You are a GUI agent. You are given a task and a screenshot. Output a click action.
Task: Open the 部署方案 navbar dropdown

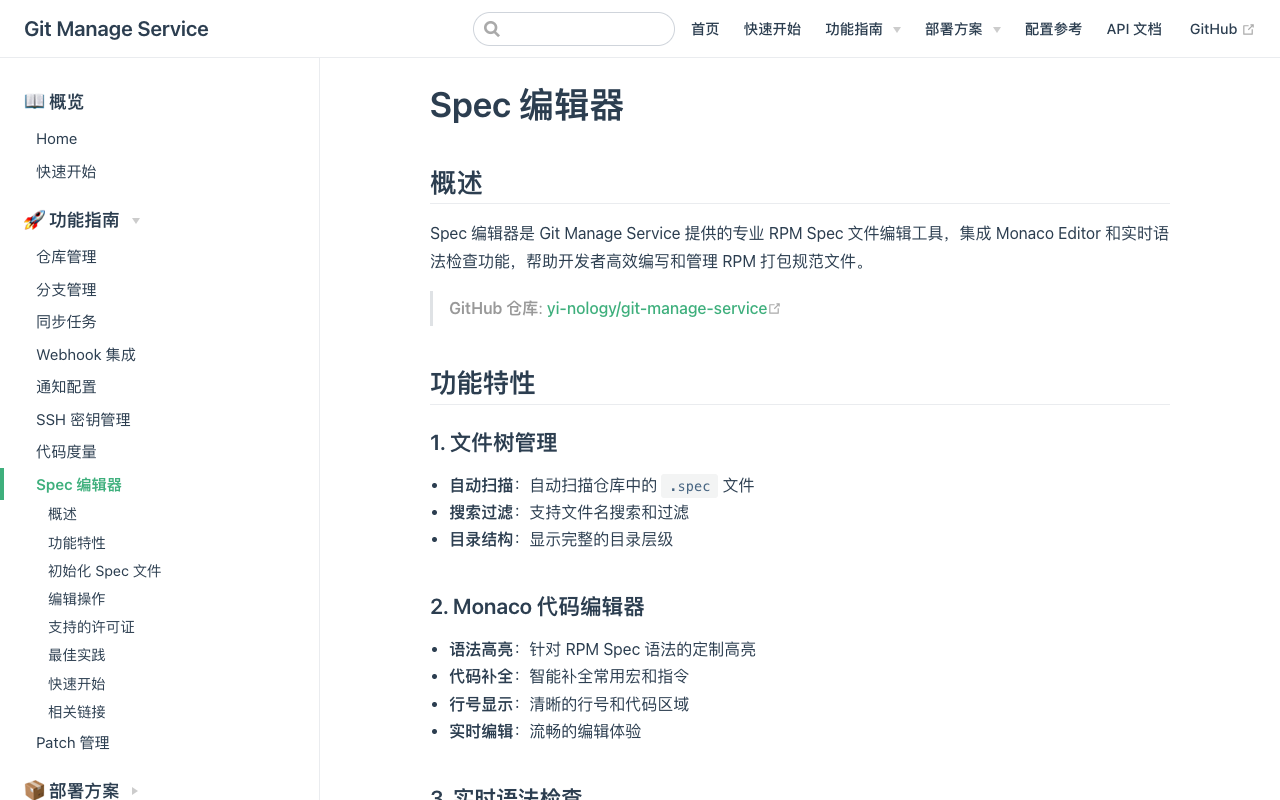[954, 29]
